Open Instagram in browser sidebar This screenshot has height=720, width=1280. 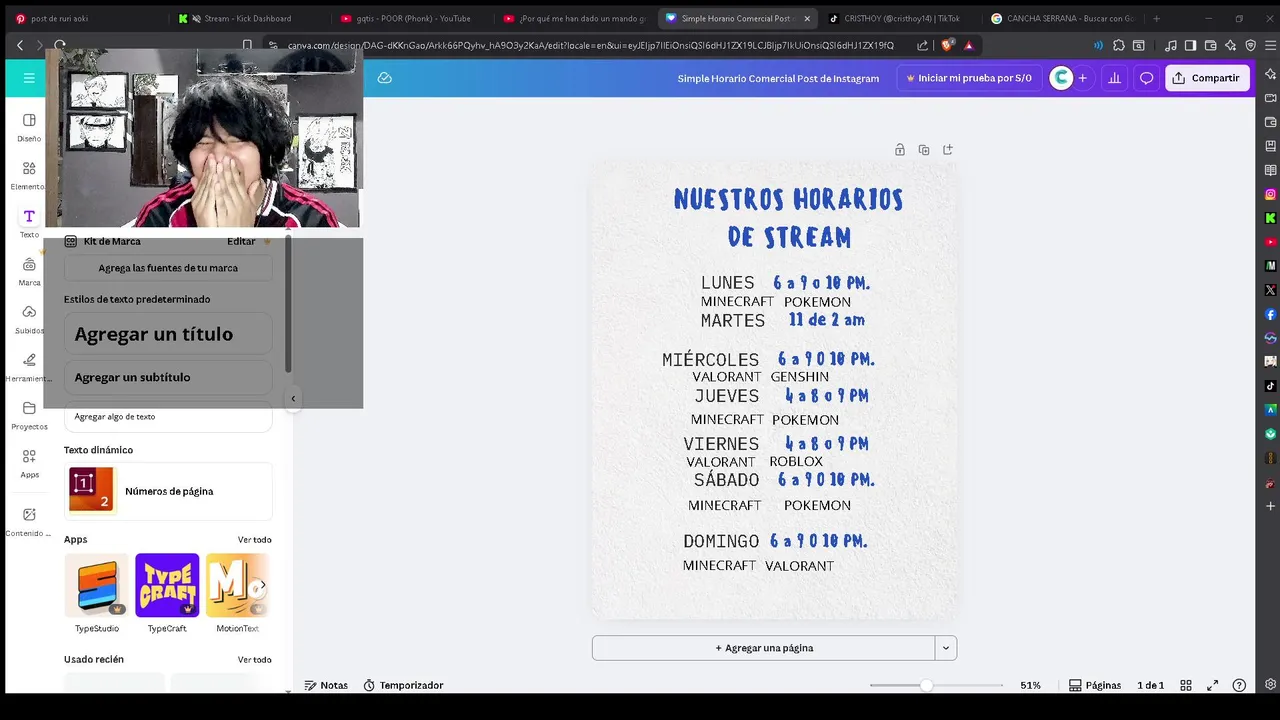1270,194
